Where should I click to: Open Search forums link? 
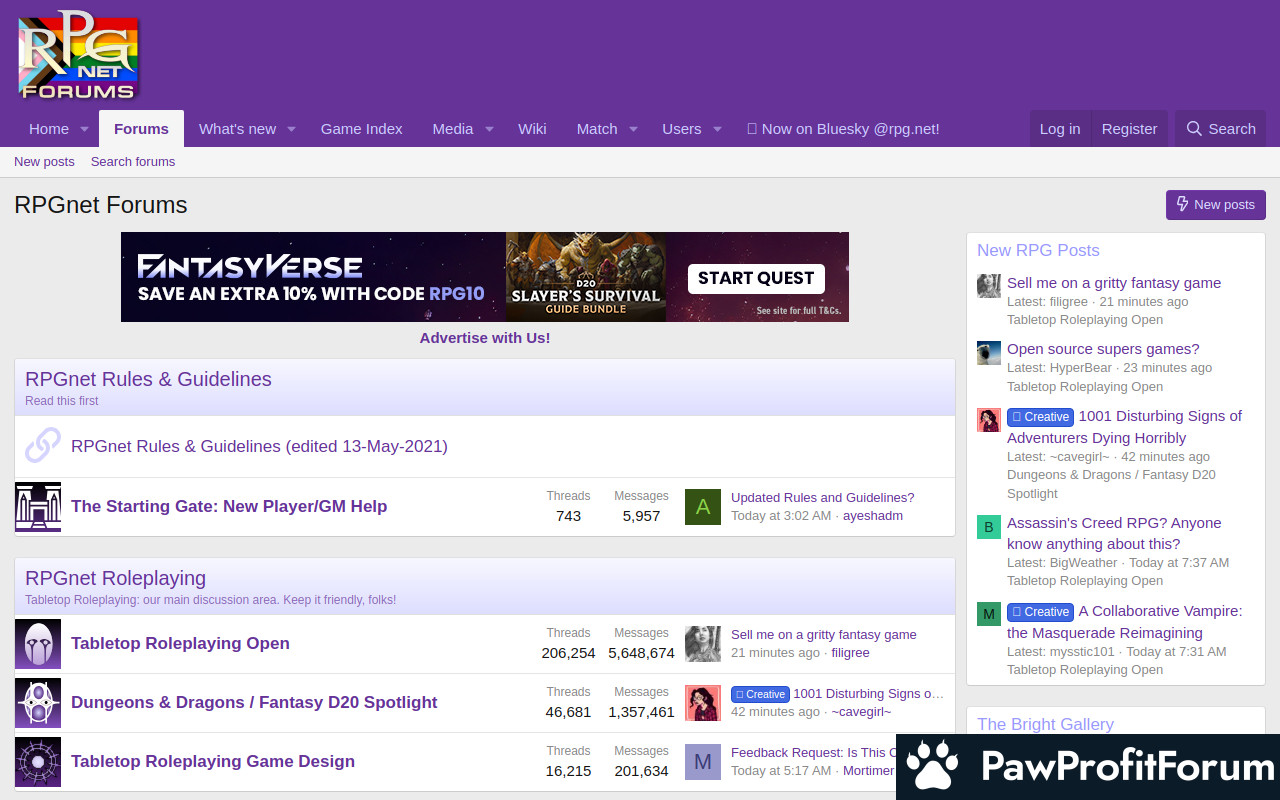[133, 162]
